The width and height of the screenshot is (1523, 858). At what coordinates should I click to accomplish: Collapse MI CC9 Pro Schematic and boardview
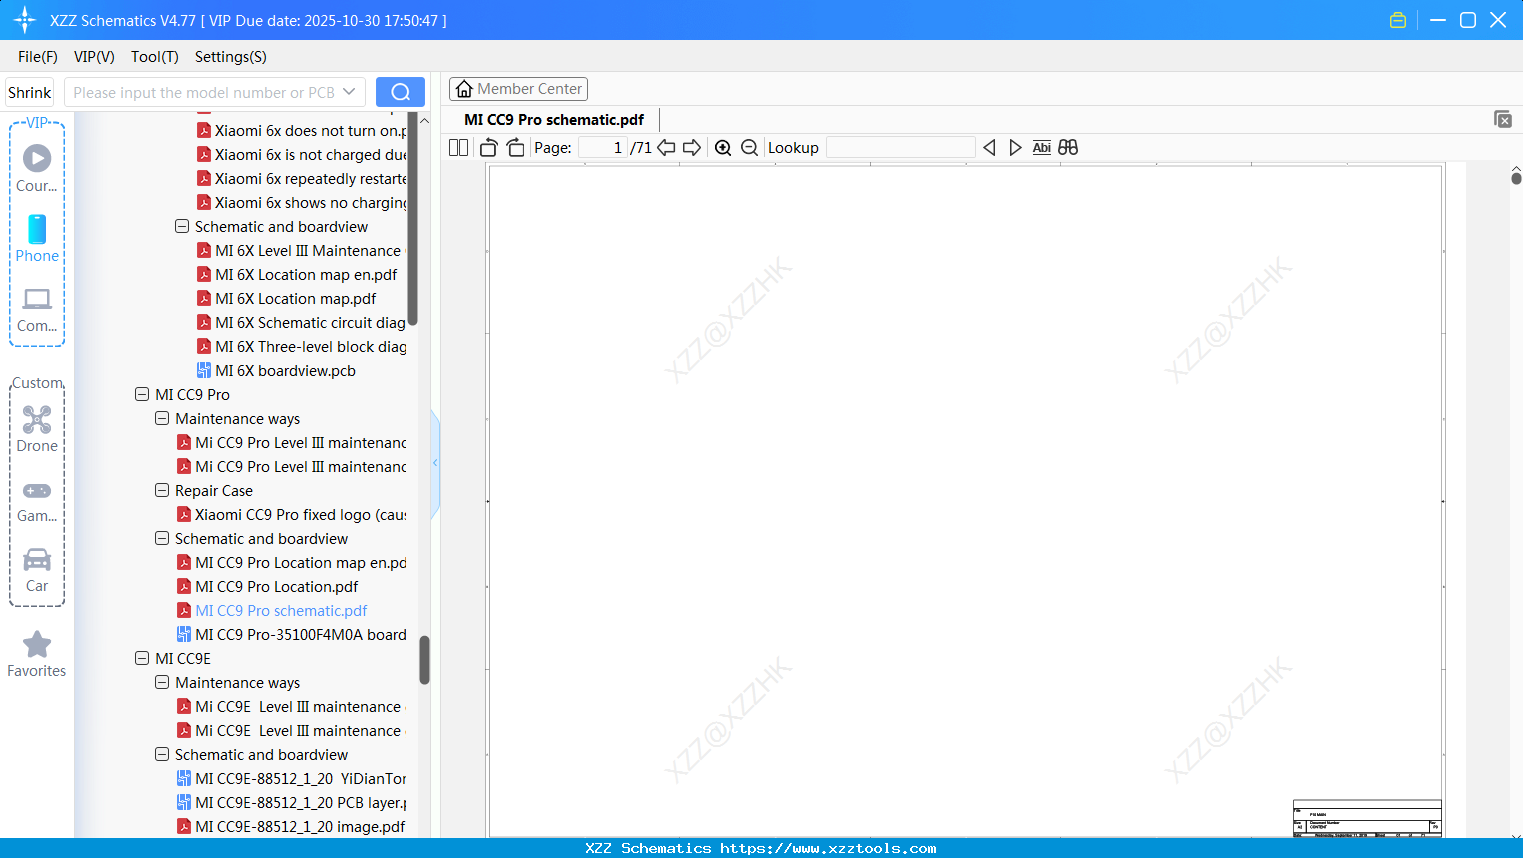[162, 539]
